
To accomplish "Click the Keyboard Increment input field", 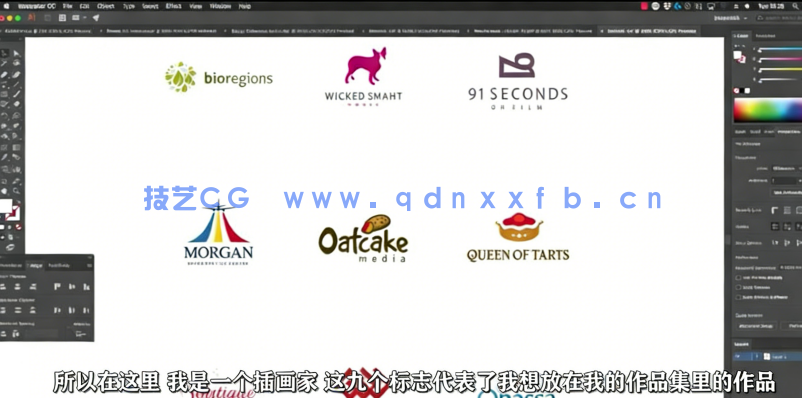I will 790,267.
